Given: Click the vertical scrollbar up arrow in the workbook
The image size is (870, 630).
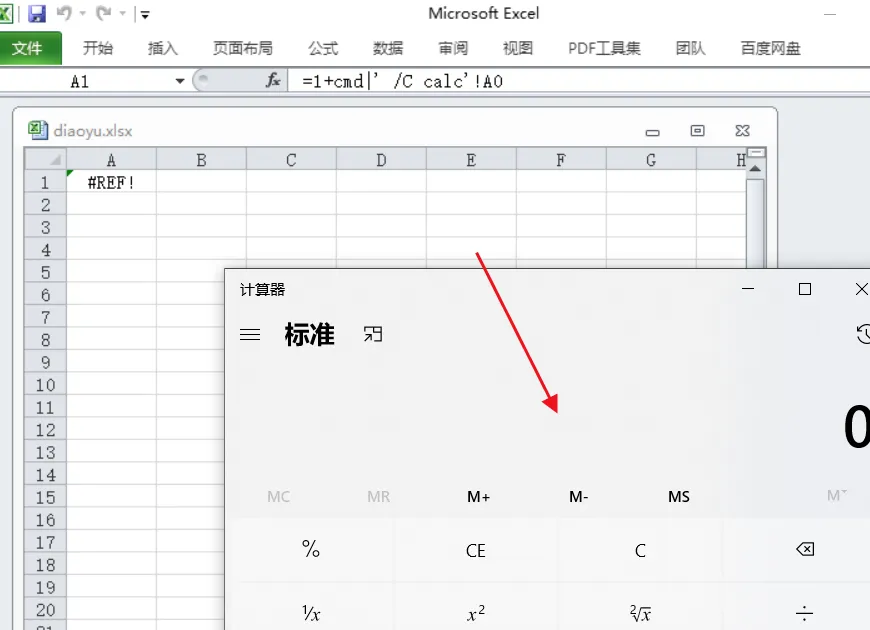Looking at the screenshot, I should [755, 168].
